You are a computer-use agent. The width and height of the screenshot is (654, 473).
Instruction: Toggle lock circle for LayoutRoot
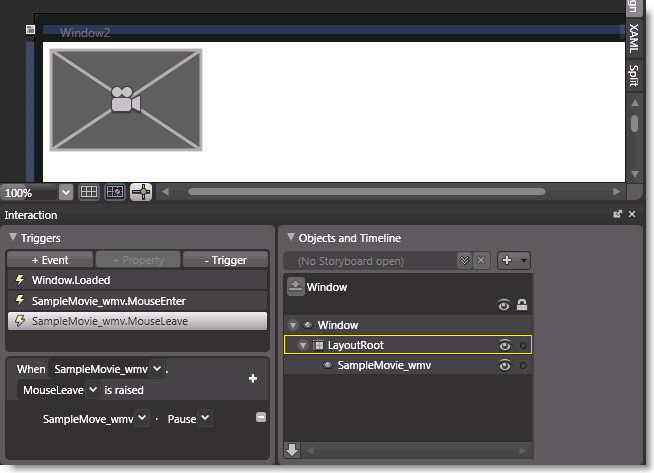(523, 345)
